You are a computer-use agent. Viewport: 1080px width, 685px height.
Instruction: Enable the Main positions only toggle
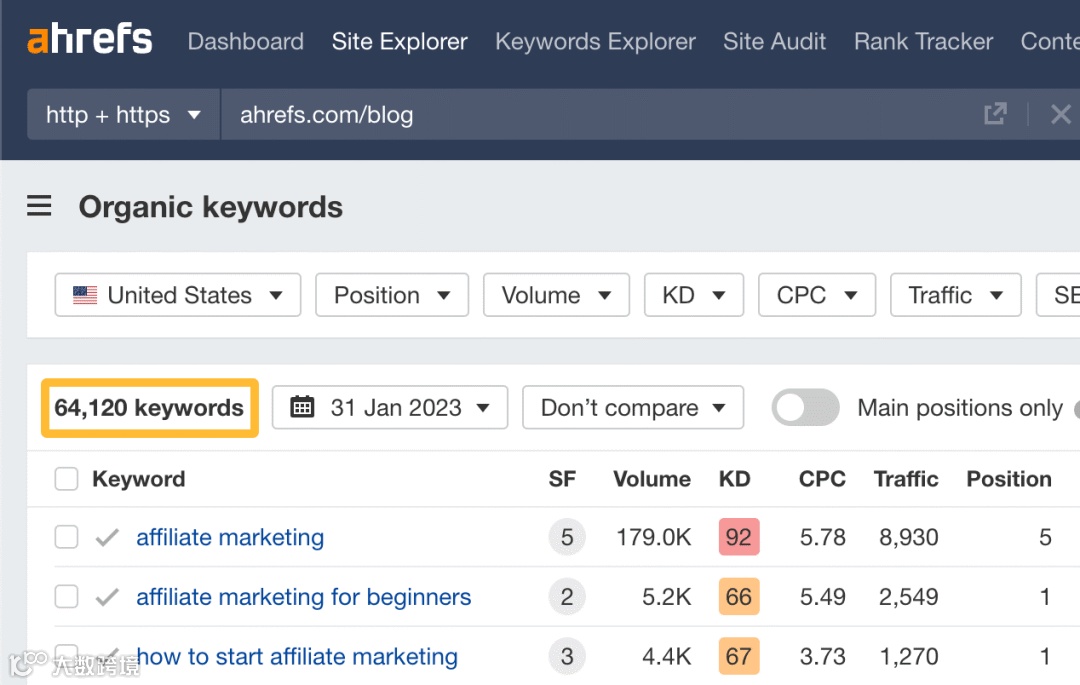click(805, 407)
